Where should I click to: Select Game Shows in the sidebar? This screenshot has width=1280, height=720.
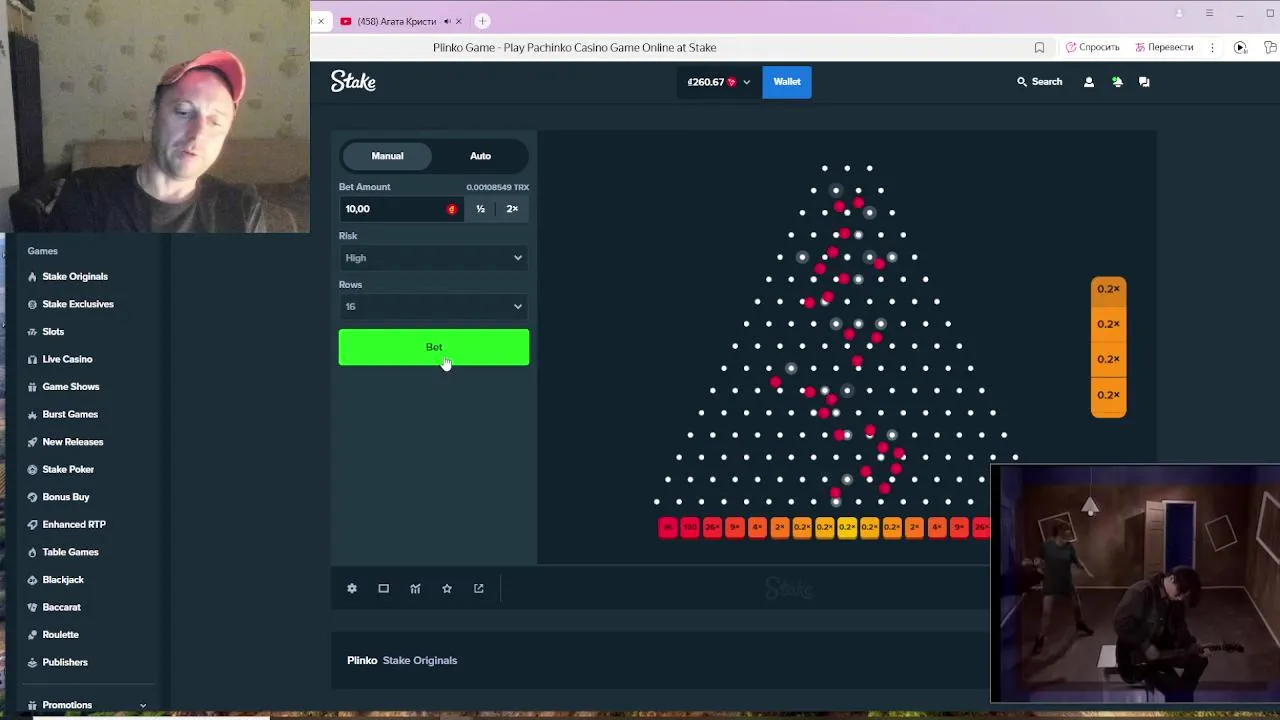pos(71,386)
